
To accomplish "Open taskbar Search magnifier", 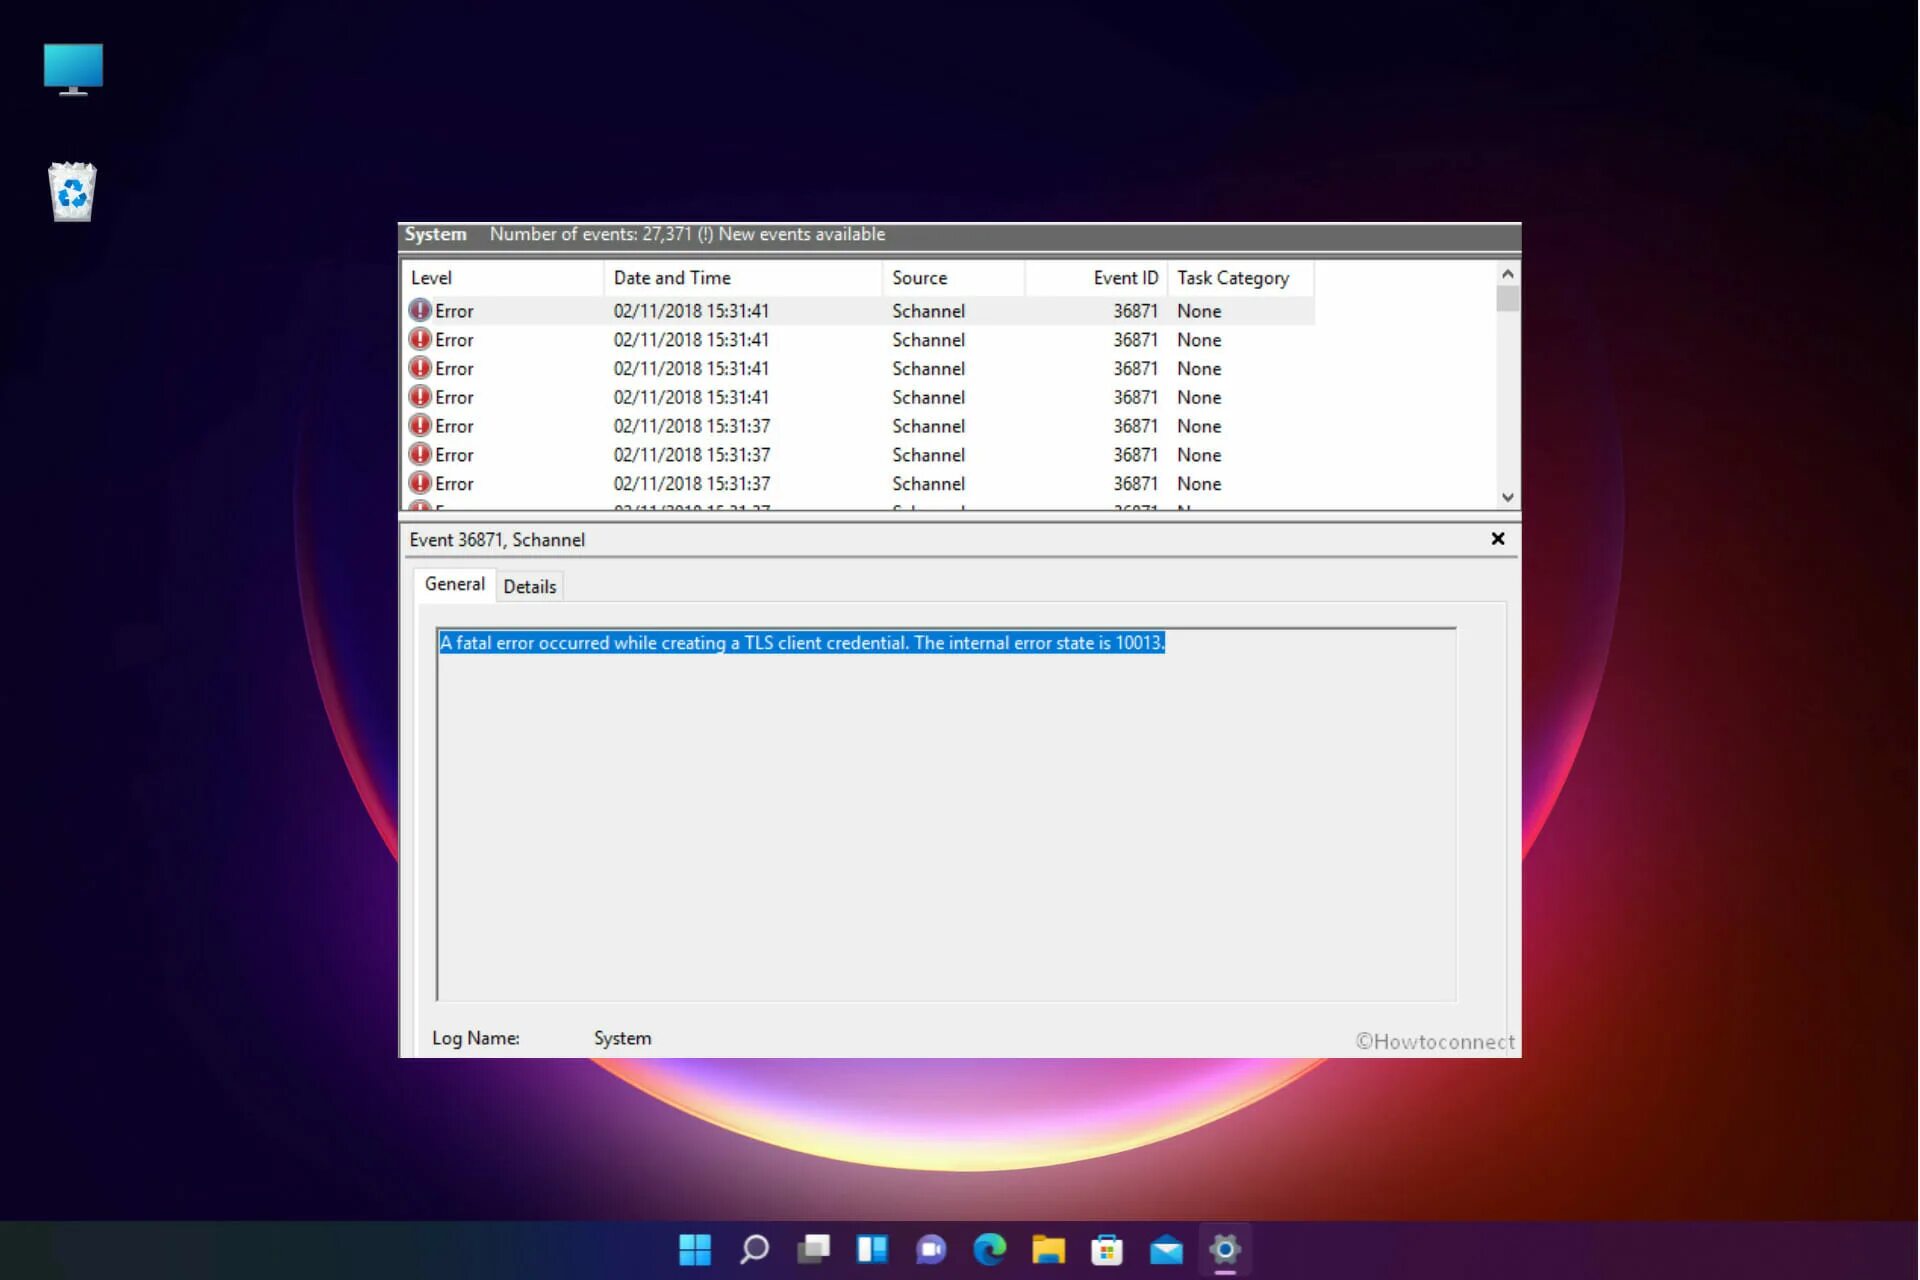I will pyautogui.click(x=754, y=1249).
